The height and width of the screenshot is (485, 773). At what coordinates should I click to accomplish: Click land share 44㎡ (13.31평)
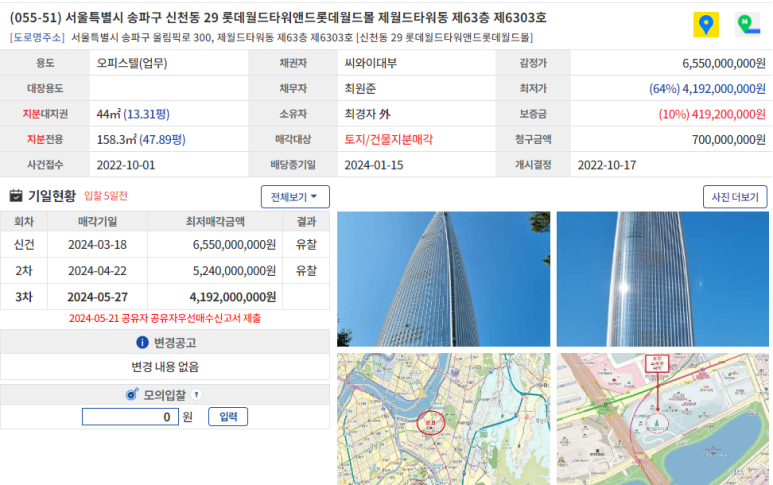point(133,114)
